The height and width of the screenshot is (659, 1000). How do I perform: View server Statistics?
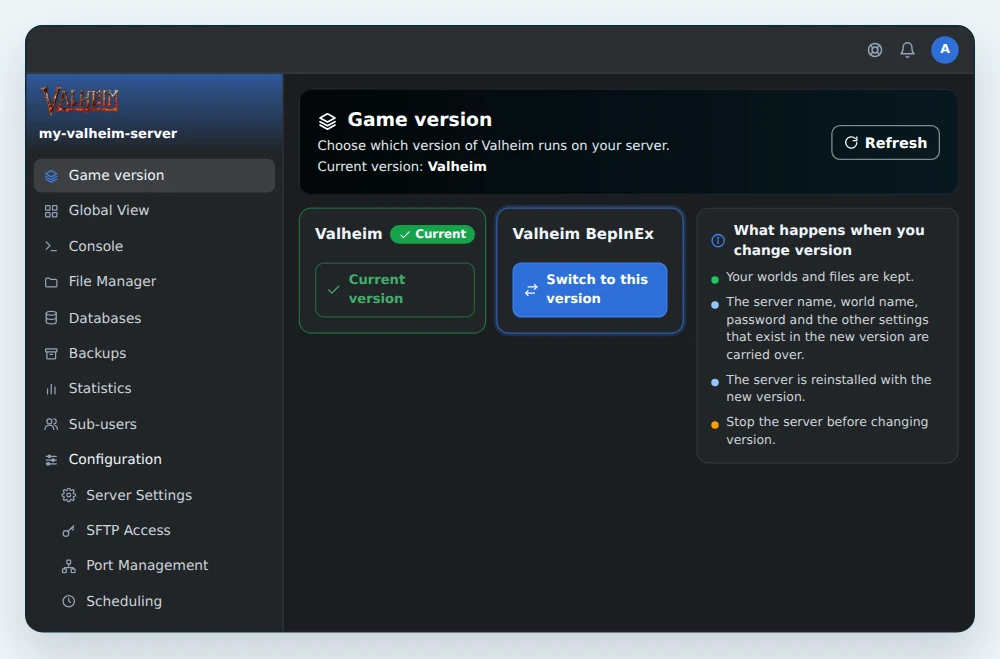coord(154,388)
